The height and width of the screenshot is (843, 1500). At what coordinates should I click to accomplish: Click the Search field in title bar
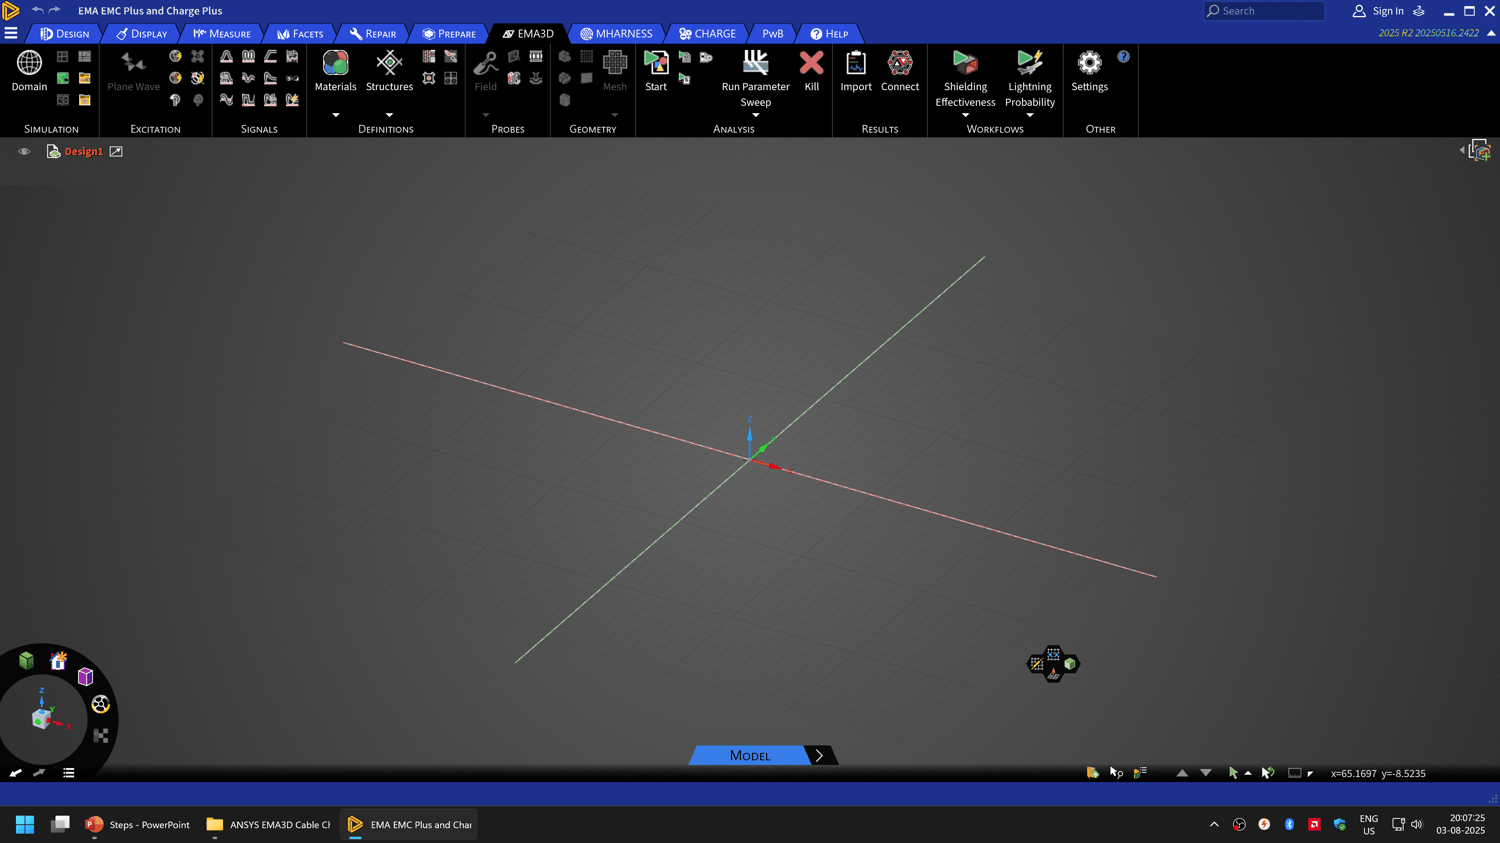[x=1264, y=11]
